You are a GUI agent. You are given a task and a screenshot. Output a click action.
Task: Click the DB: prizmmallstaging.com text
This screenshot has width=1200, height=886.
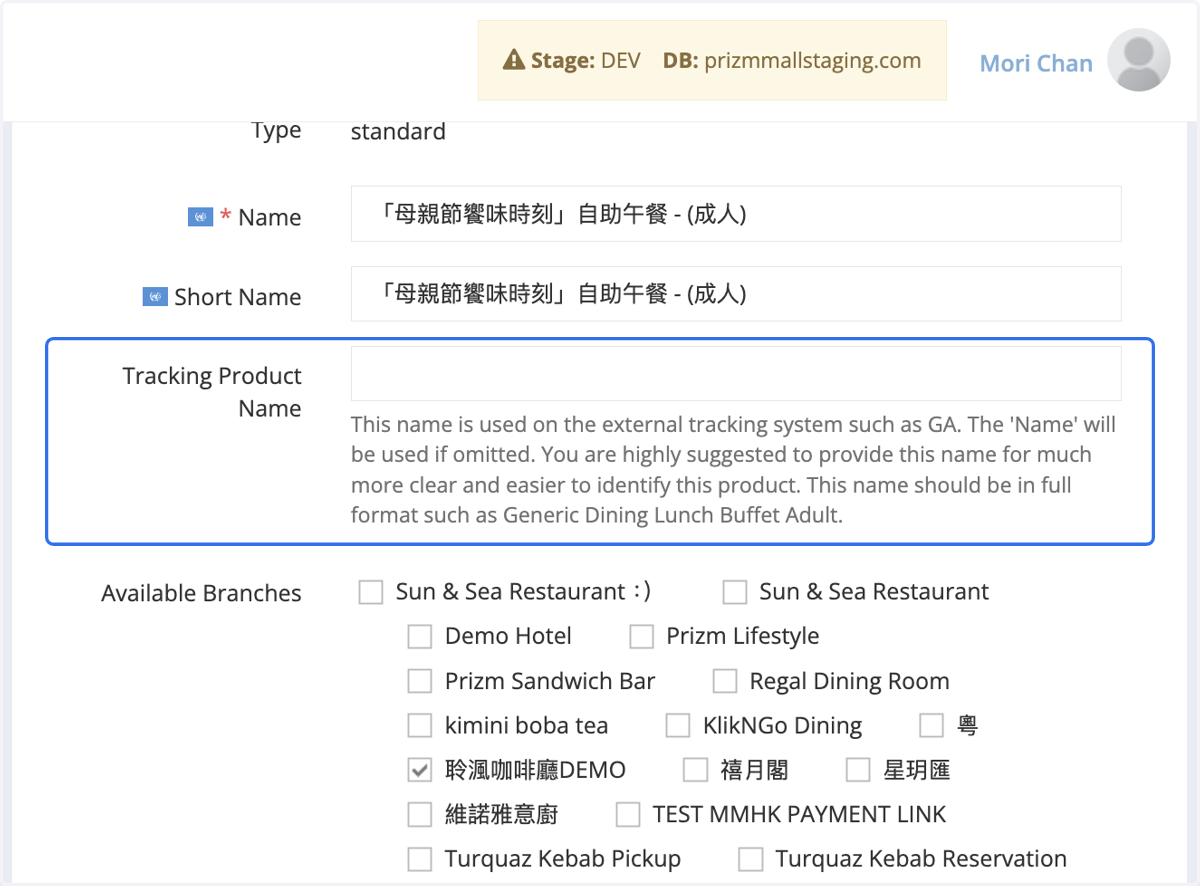tap(792, 61)
